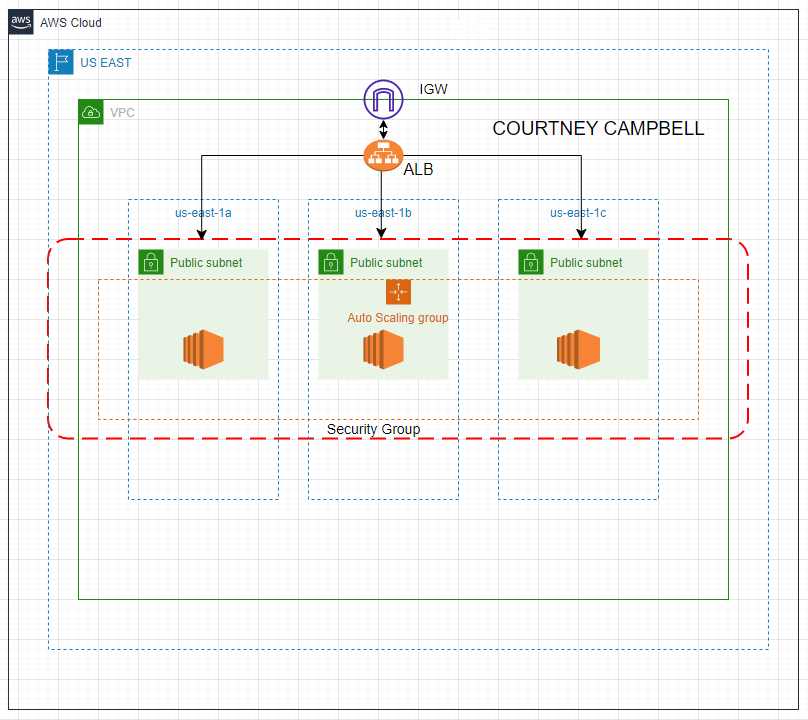Select the AWS Cloud logo icon
808x720 pixels.
(20, 22)
